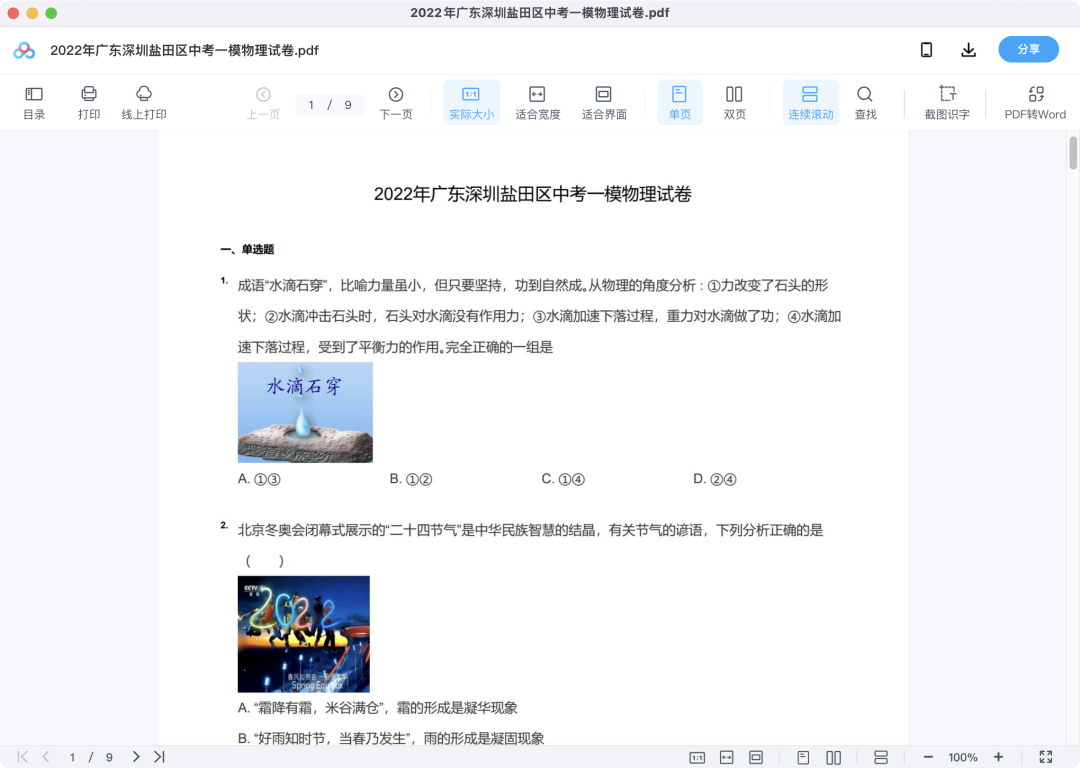Click the document title 2022年广东深圳盐田区中考一模物理试卷
This screenshot has width=1080, height=768.
(x=532, y=194)
